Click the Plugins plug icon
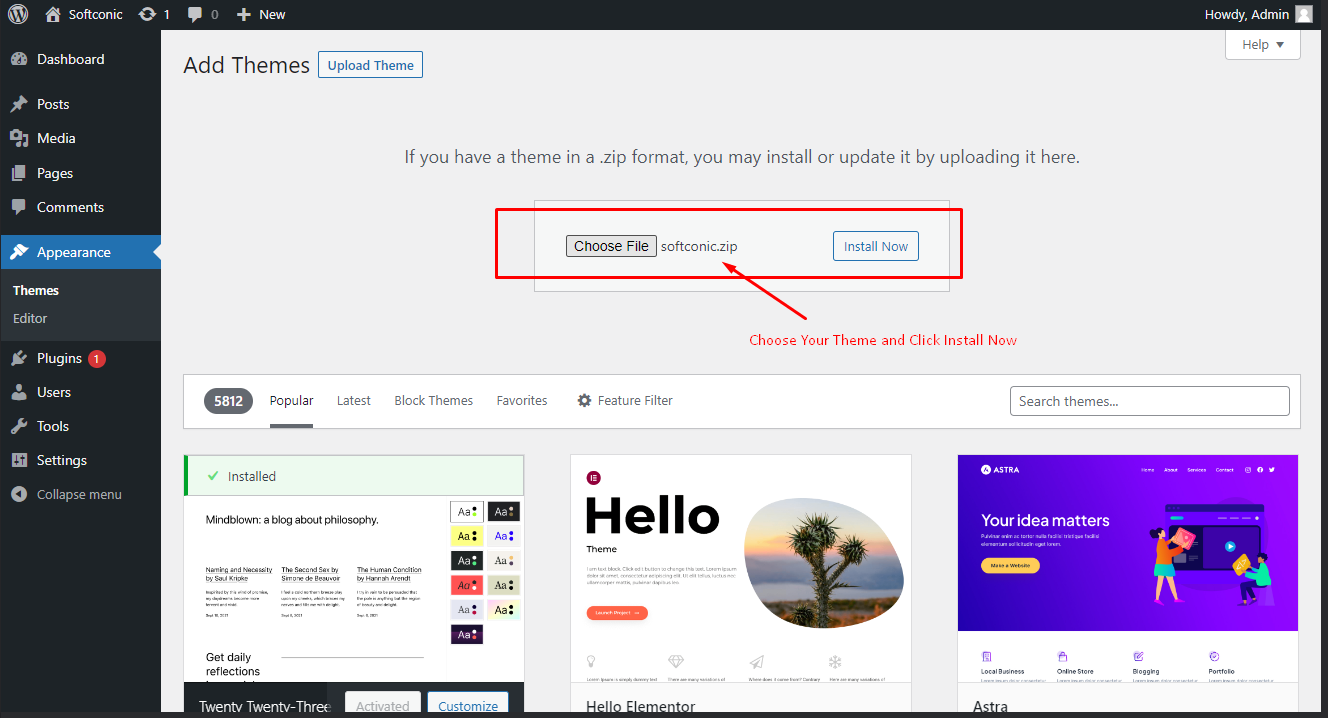Viewport: 1328px width, 718px height. coord(19,358)
